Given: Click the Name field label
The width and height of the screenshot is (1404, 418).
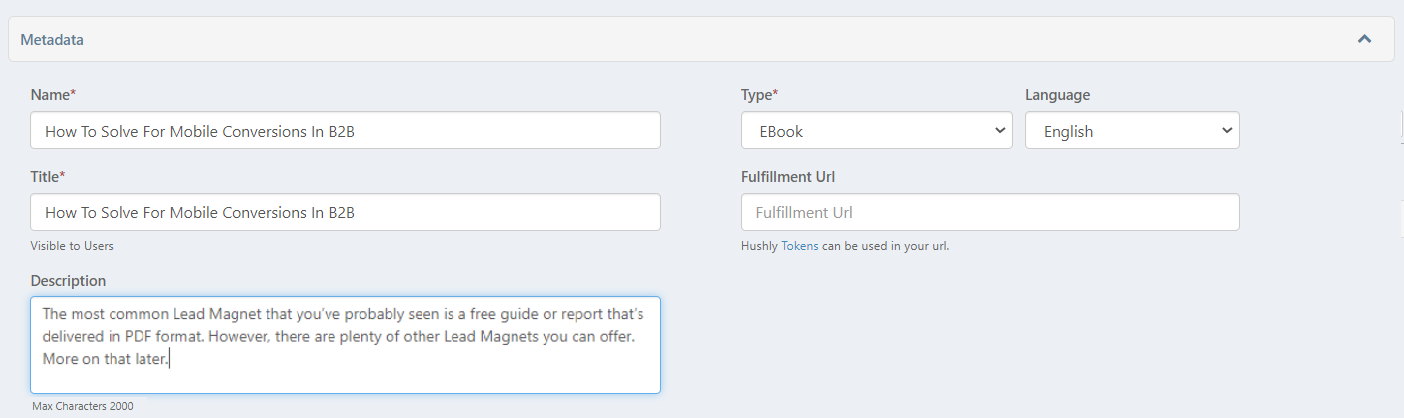Looking at the screenshot, I should click(53, 95).
